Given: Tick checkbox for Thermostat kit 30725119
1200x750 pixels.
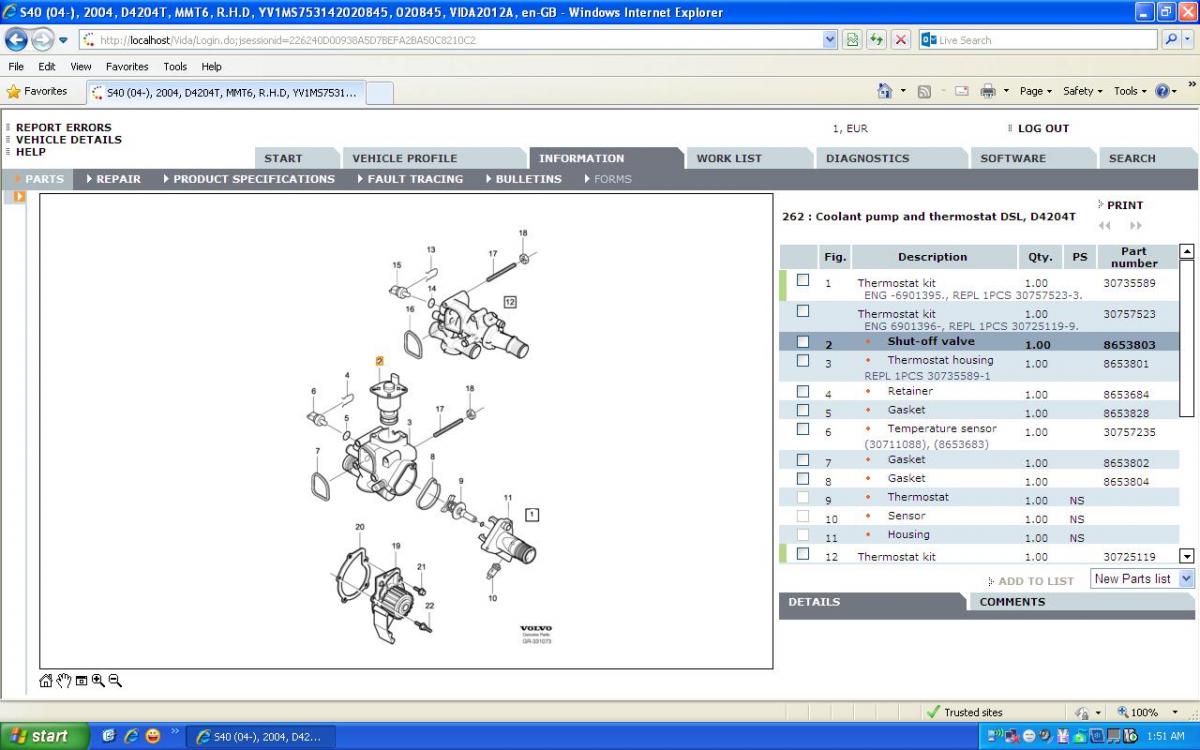Looking at the screenshot, I should pyautogui.click(x=803, y=554).
